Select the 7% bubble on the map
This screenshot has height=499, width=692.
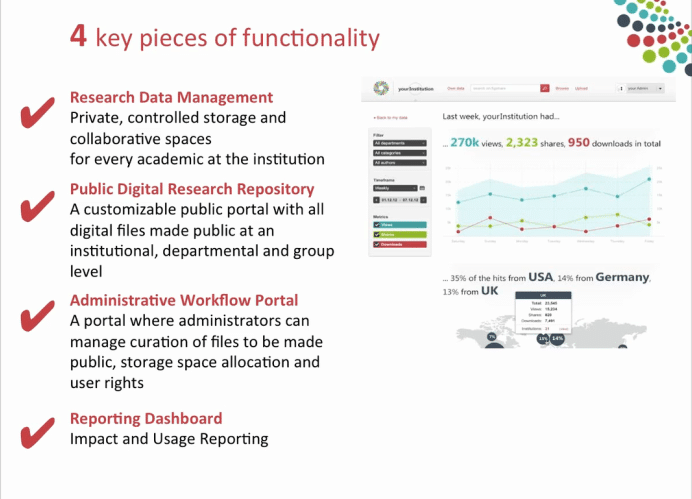[492, 337]
